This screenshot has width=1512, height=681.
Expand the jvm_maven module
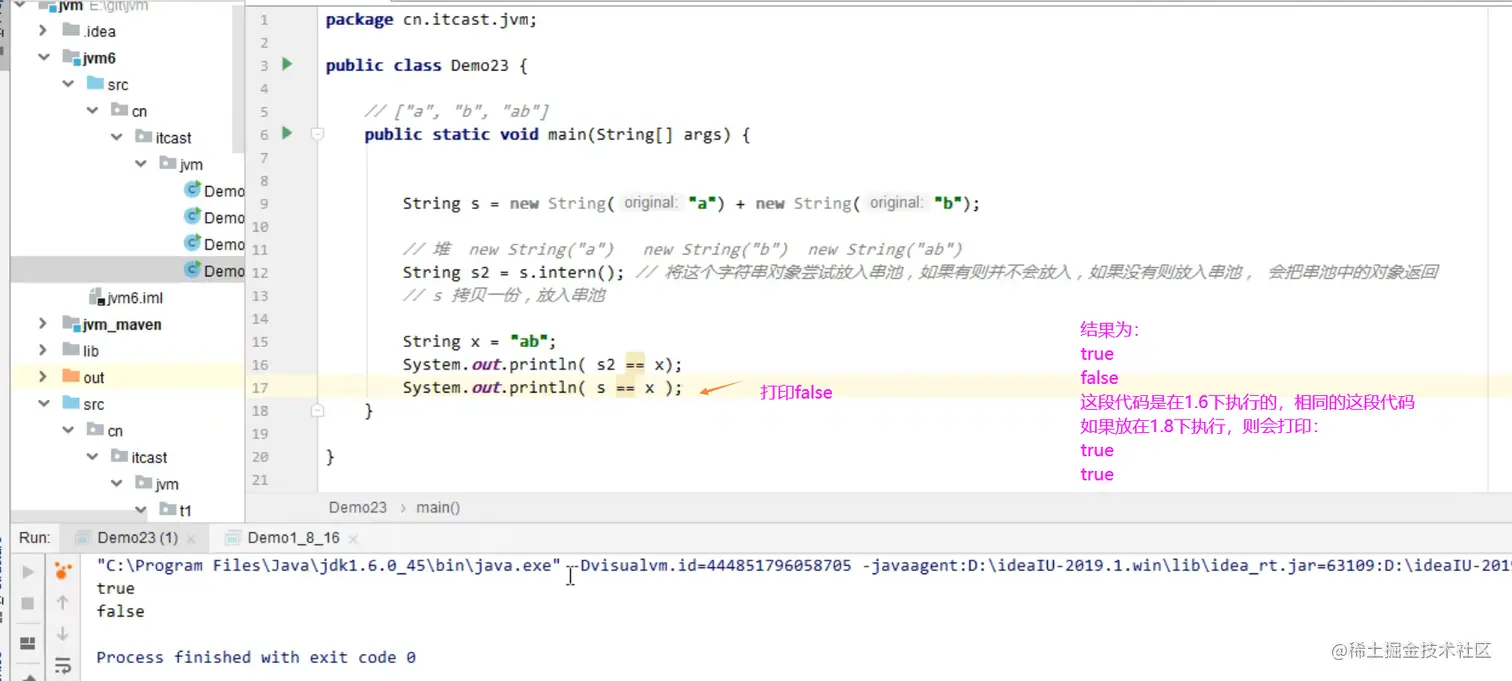pyautogui.click(x=43, y=324)
